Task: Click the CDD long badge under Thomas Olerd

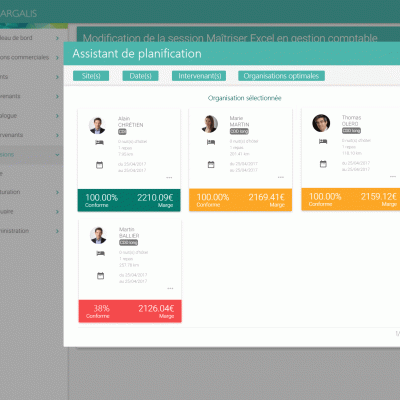Action: pyautogui.click(x=351, y=131)
